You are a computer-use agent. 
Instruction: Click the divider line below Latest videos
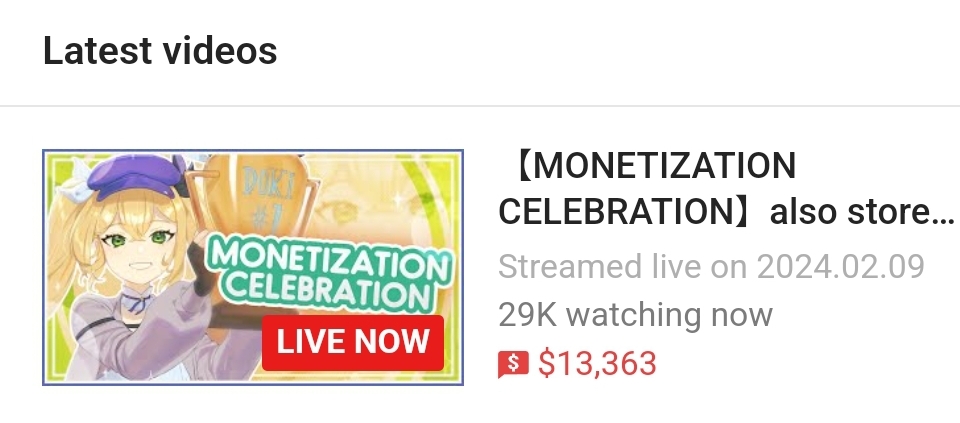tap(480, 106)
